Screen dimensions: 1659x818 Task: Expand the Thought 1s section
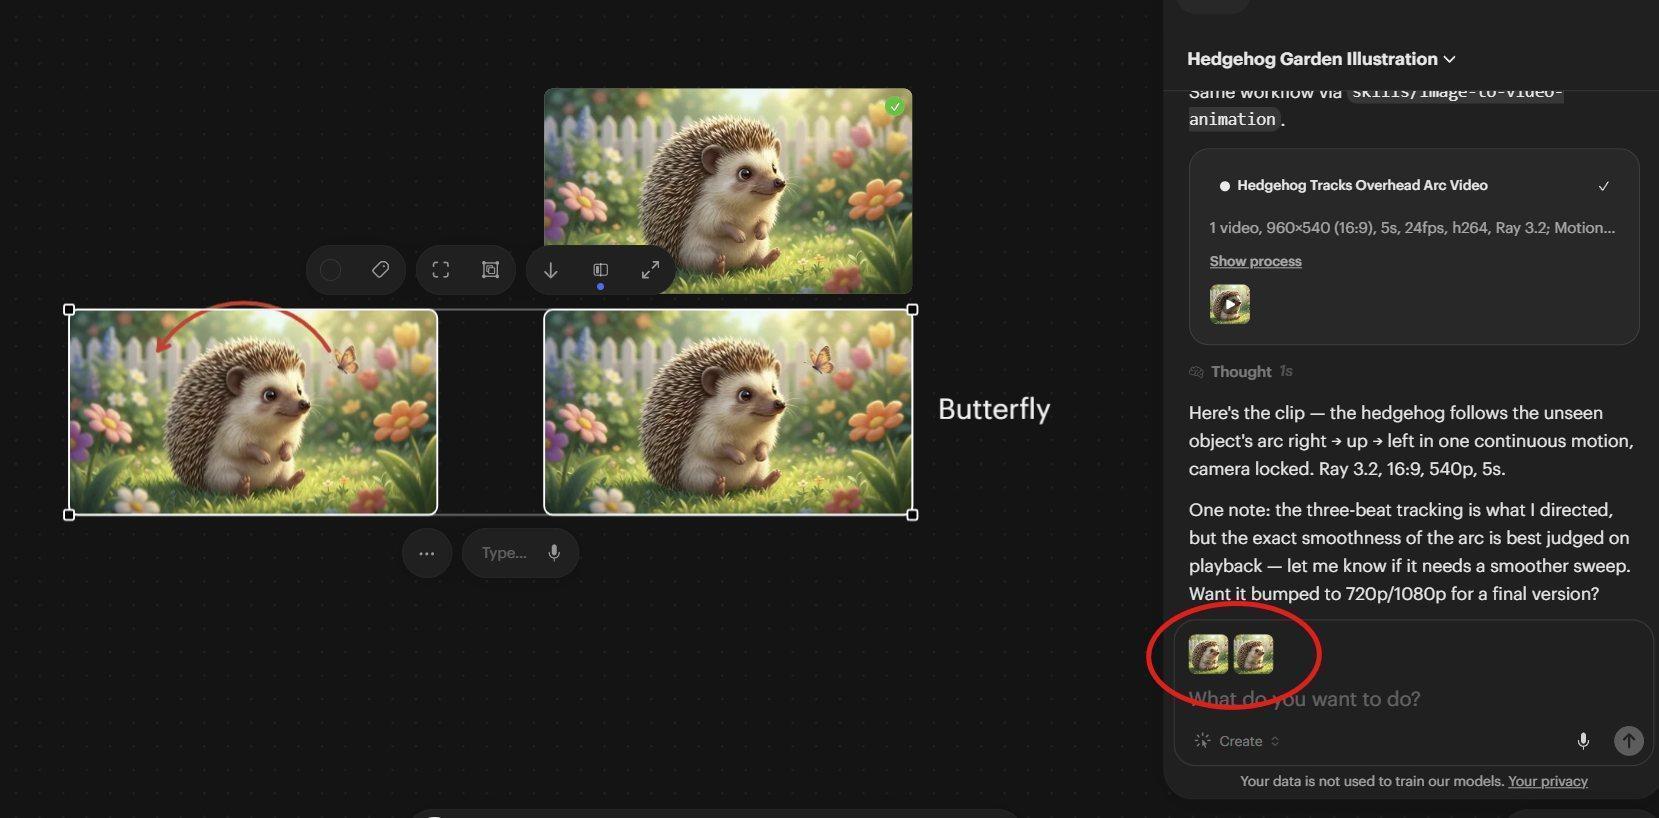1241,371
